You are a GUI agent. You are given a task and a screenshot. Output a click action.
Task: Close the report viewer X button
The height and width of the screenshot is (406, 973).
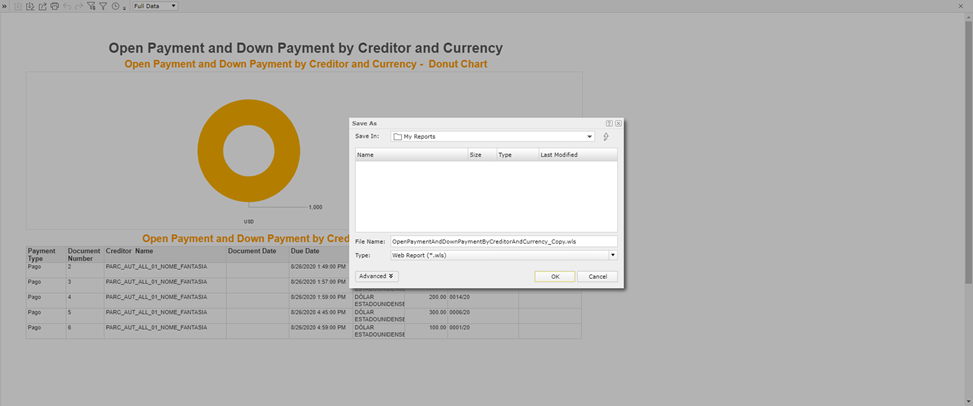point(961,6)
